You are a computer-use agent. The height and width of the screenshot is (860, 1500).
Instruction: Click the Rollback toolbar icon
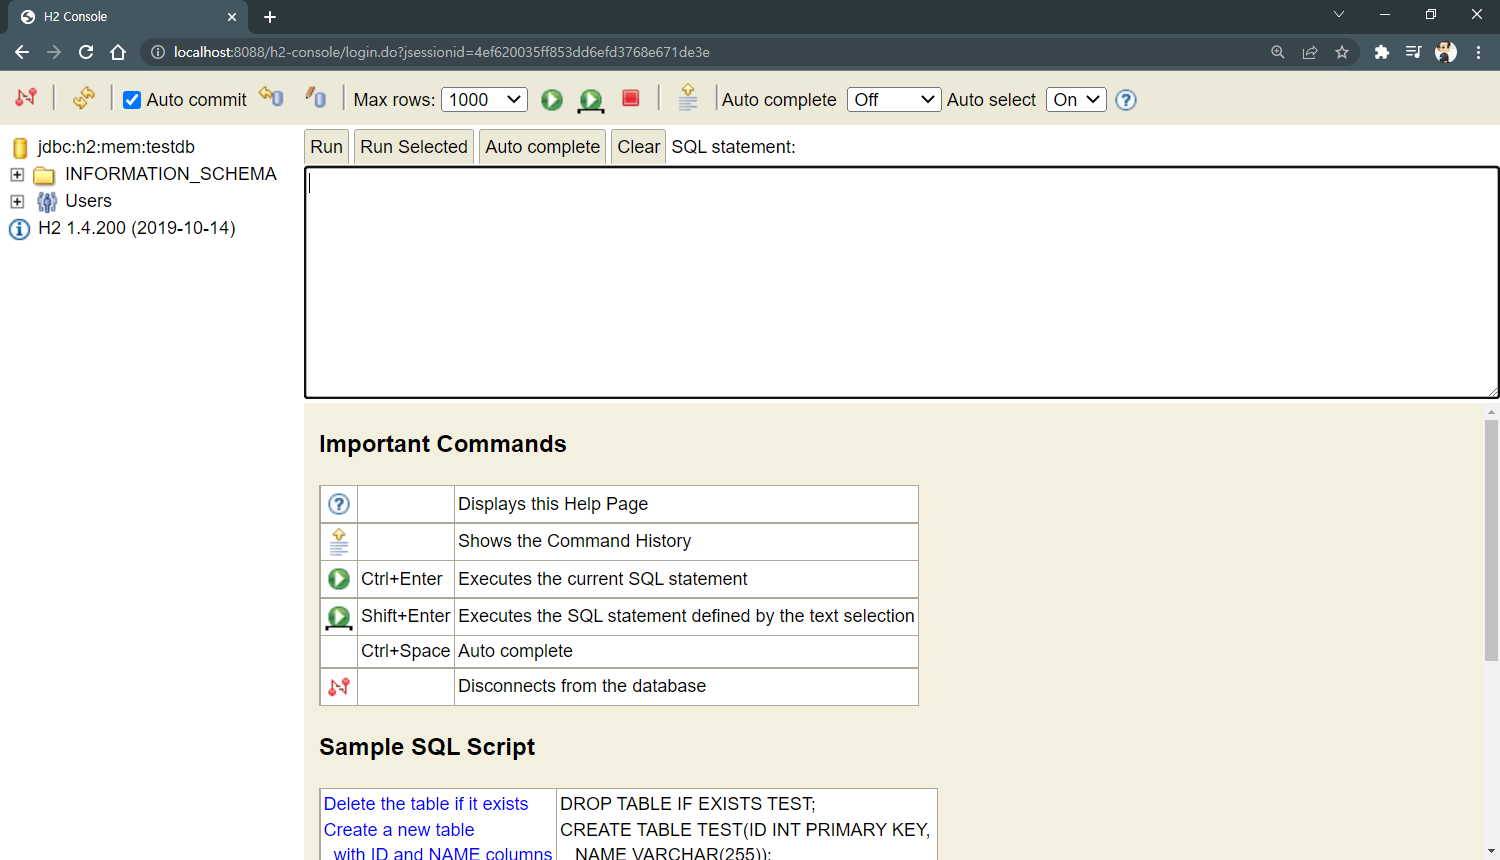(271, 96)
